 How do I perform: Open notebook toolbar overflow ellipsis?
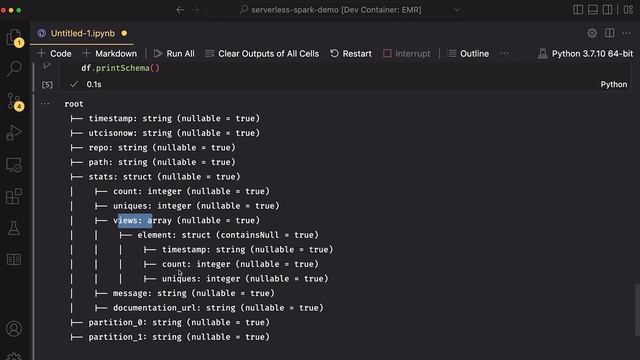[x=504, y=53]
